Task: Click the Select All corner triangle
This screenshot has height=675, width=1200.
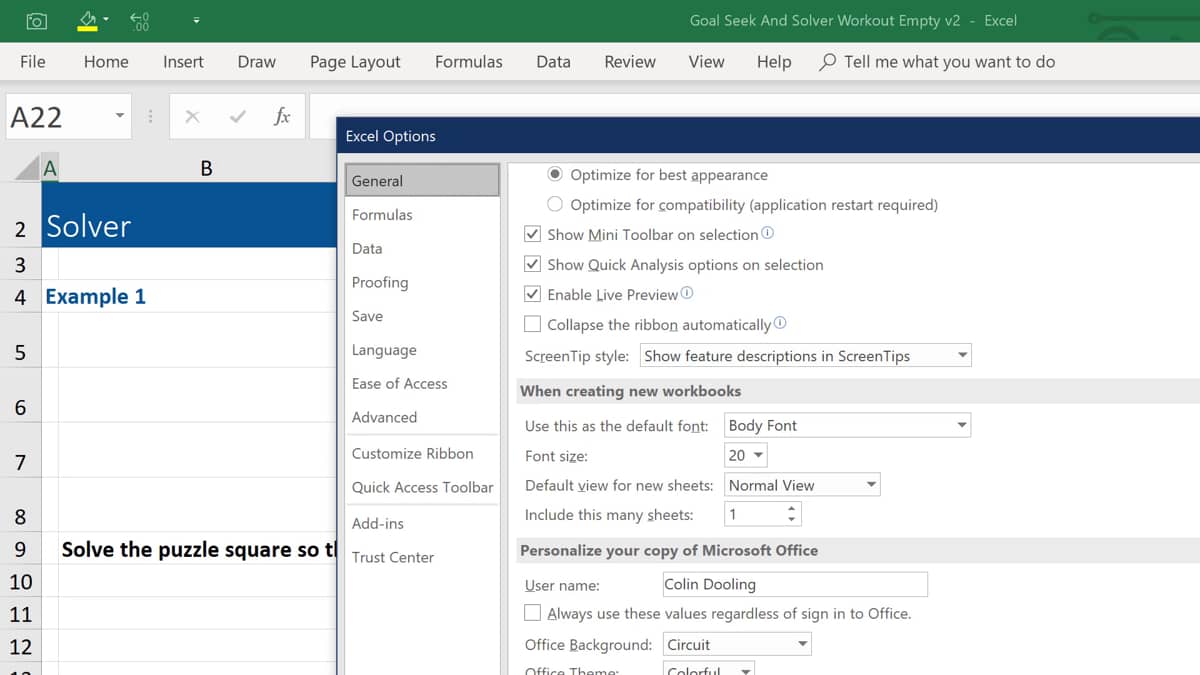Action: coord(28,169)
